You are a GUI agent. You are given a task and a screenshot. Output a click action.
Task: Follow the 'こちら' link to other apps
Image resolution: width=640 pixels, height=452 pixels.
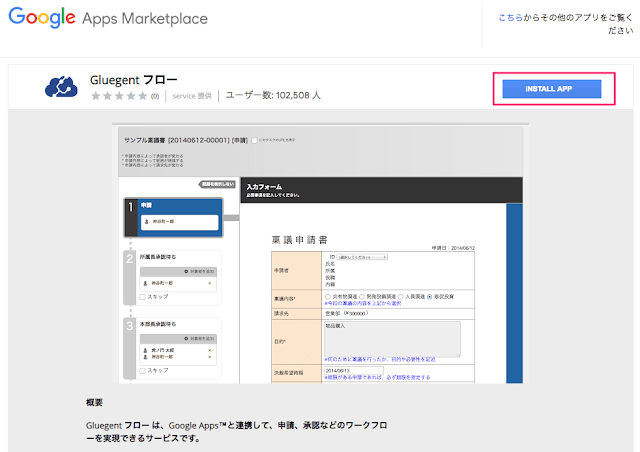[511, 18]
